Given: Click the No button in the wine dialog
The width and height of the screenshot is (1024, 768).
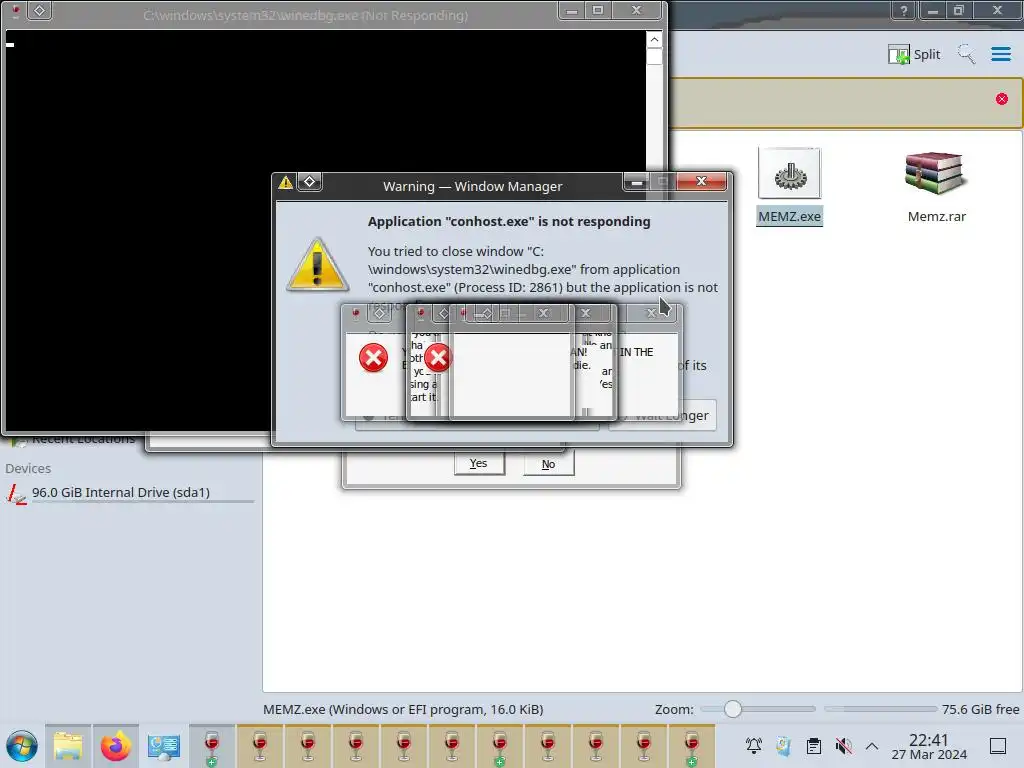Looking at the screenshot, I should coord(549,464).
